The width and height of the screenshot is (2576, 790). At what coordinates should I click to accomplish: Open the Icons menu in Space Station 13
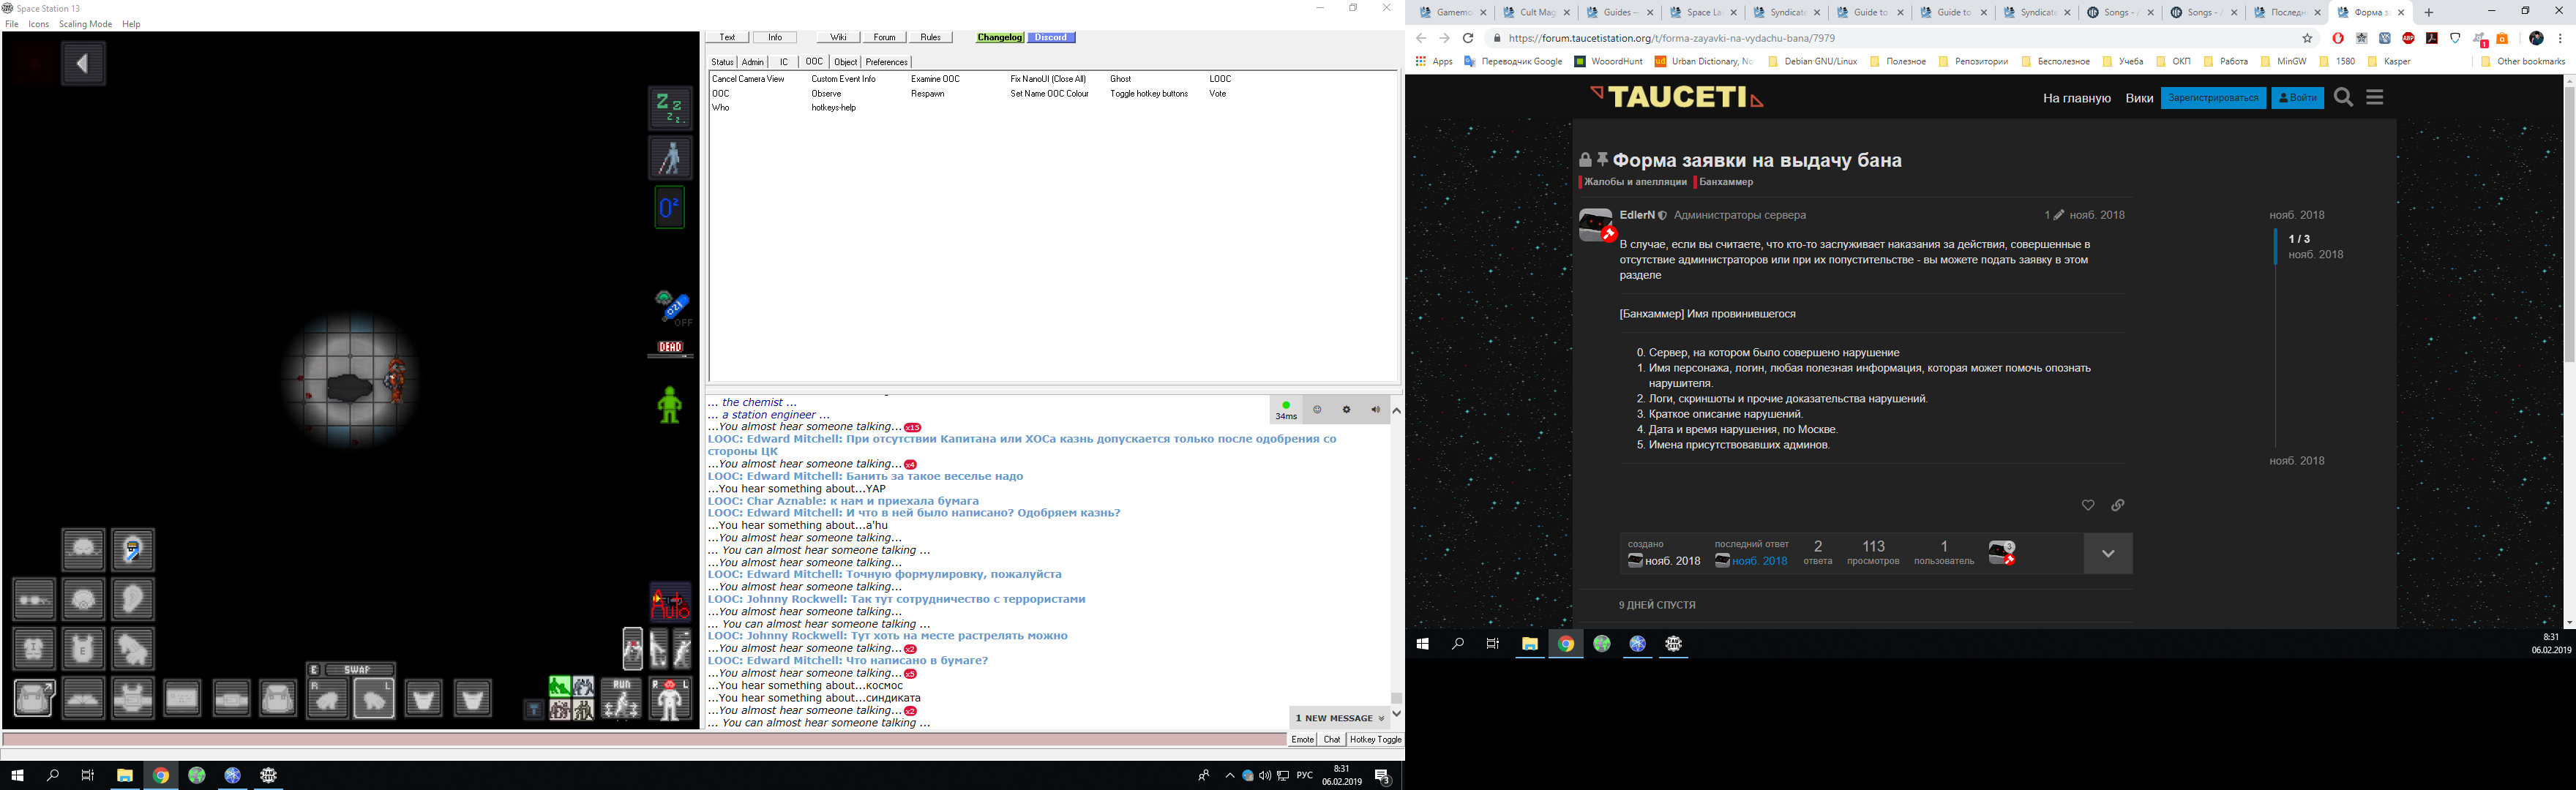click(39, 24)
